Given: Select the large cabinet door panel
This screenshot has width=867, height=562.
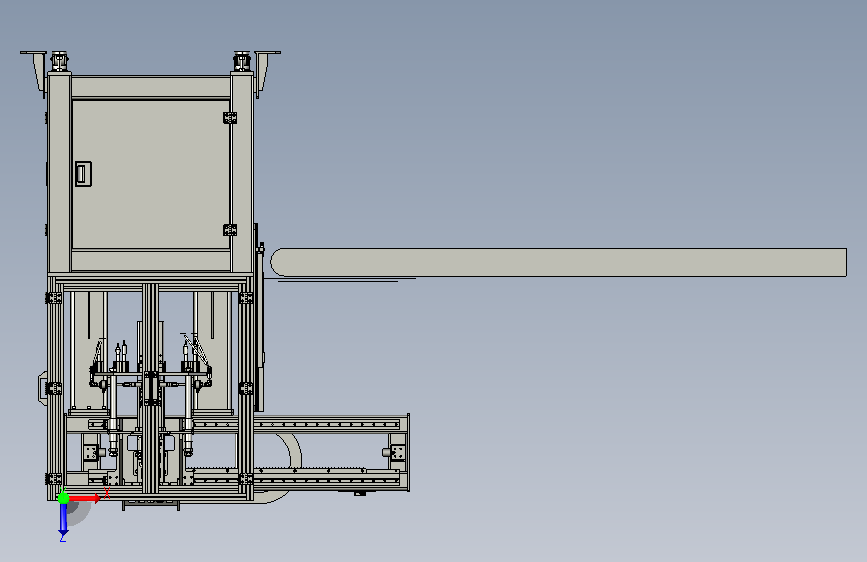Looking at the screenshot, I should (151, 175).
